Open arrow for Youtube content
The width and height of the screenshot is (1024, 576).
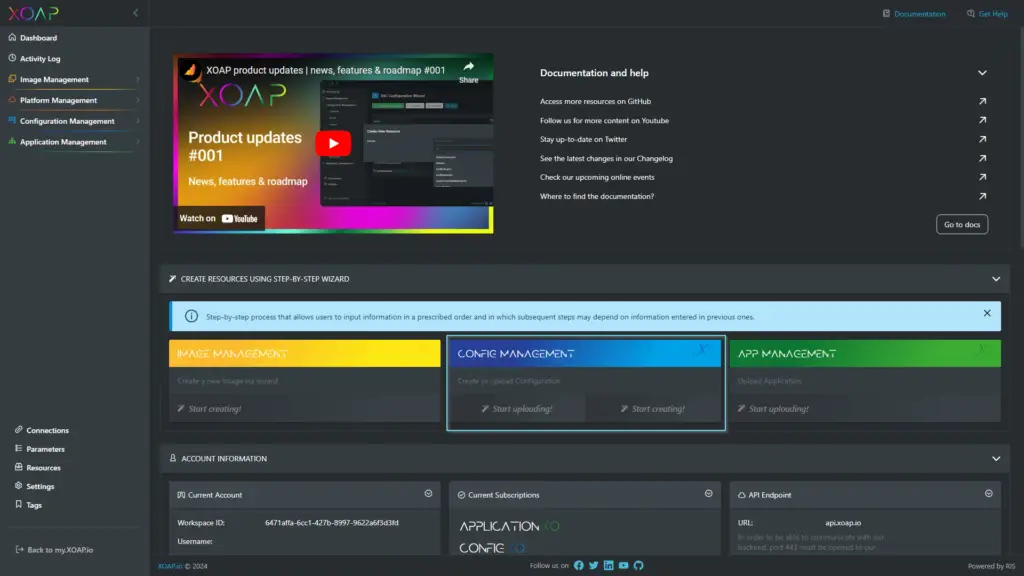click(982, 120)
